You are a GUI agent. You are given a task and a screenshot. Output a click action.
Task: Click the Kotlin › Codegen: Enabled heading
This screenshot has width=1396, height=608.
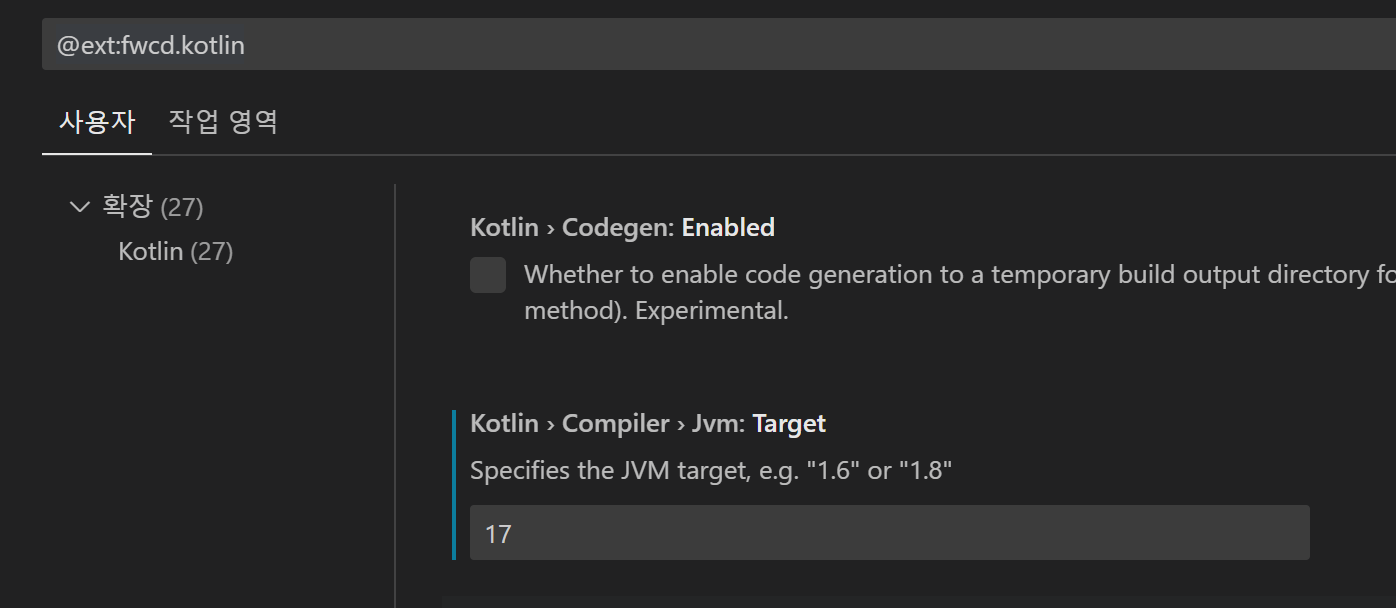(x=621, y=227)
